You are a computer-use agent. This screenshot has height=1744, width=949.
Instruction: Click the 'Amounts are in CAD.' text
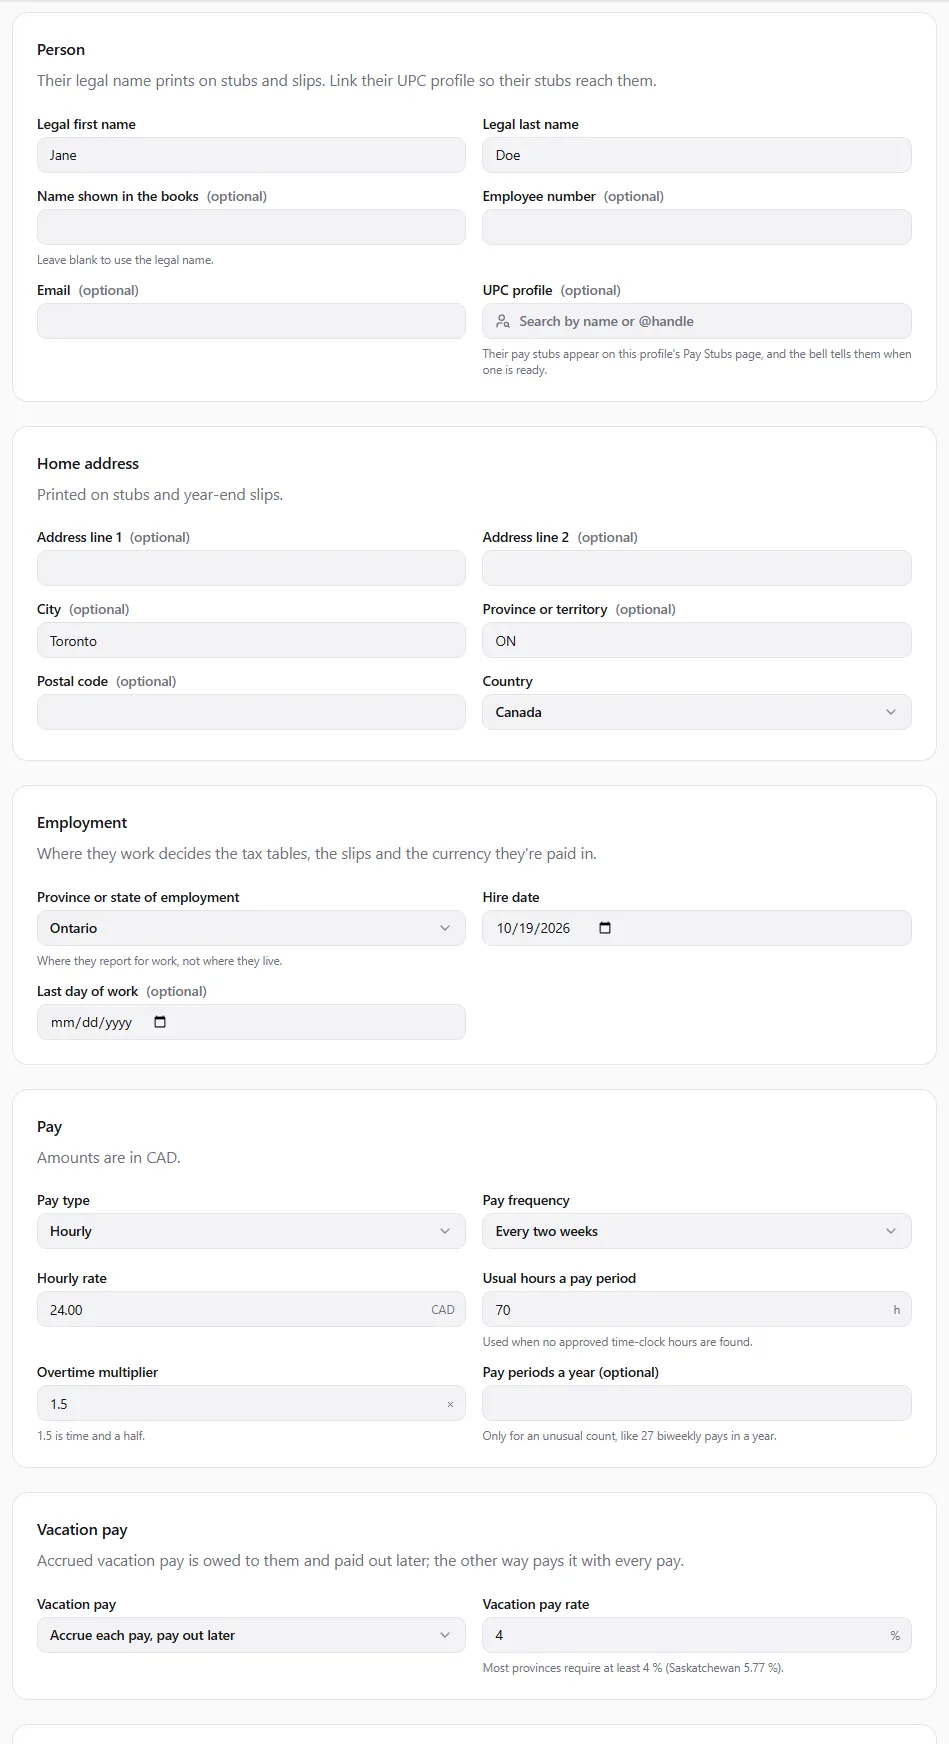[109, 1158]
